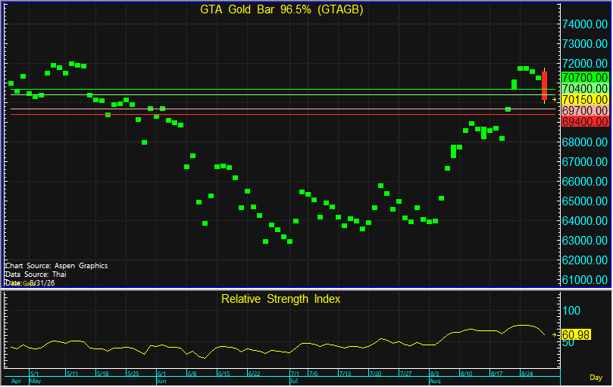Screen dimensions: 613x387
Task: Select the Jun month label on time axis
Action: [x=161, y=381]
